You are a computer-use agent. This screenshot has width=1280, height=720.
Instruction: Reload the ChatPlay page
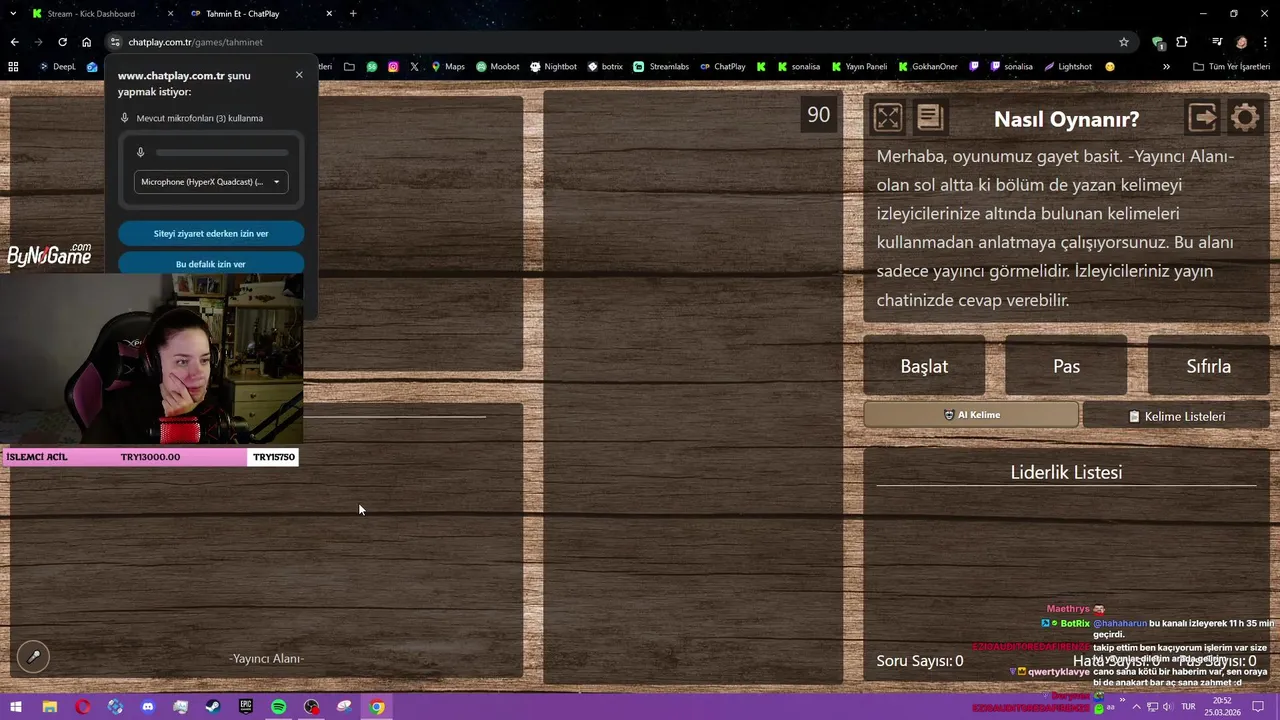pyautogui.click(x=62, y=42)
